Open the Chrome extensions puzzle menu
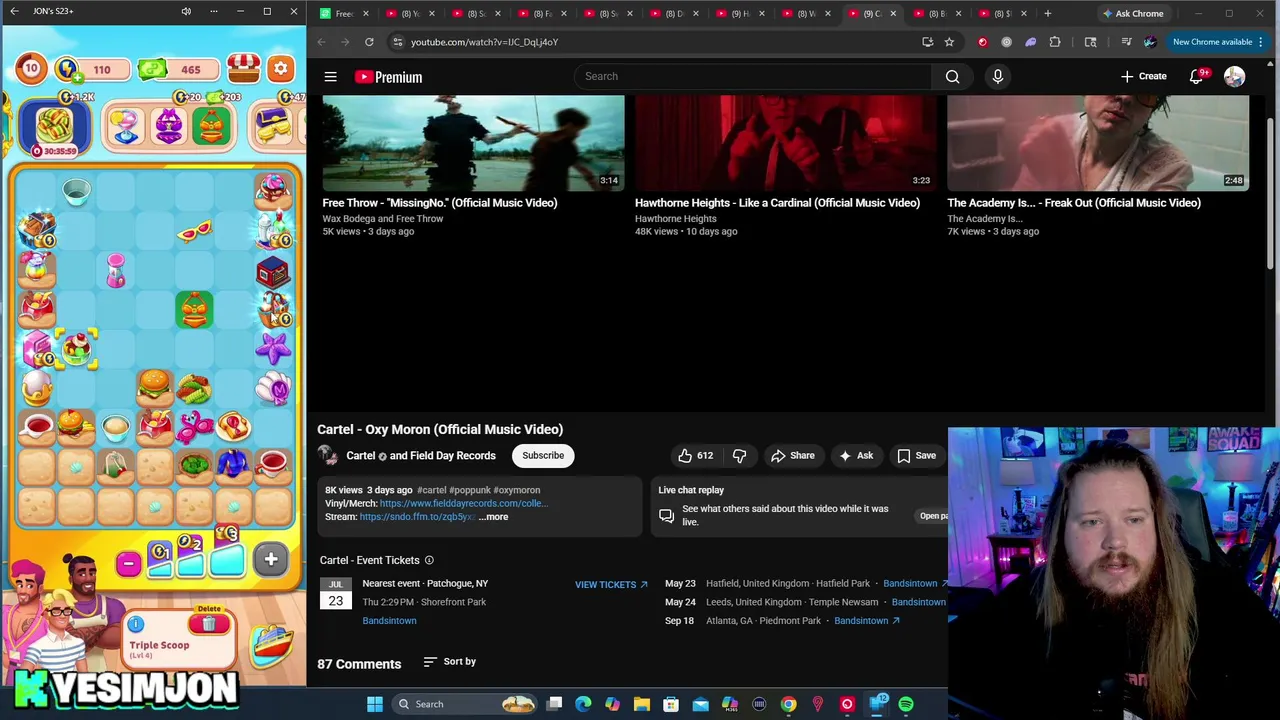 click(x=1054, y=42)
